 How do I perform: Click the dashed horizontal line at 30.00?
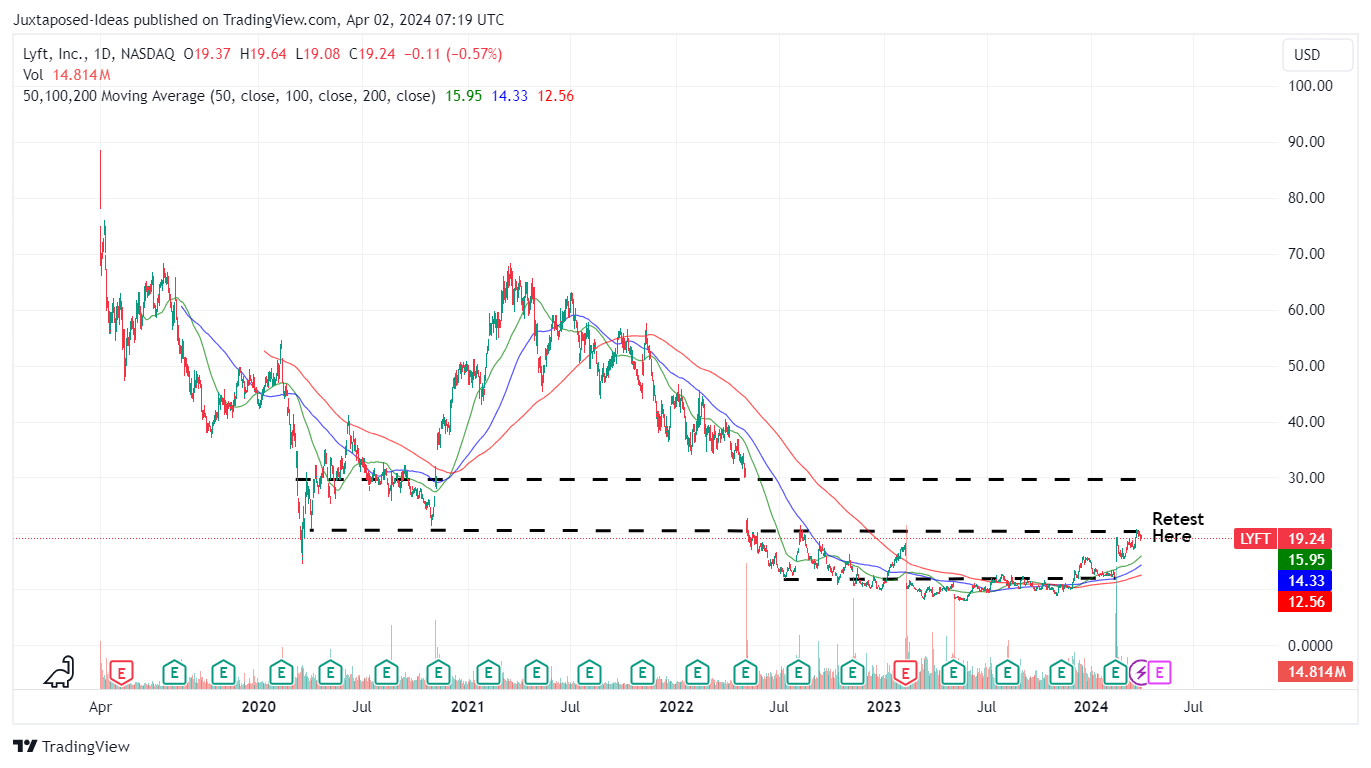pyautogui.click(x=717, y=479)
